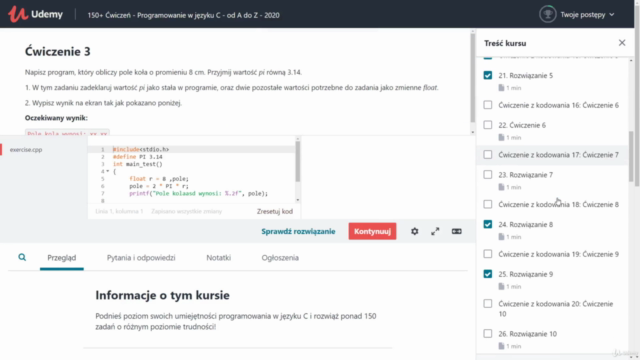
Task: Click the course title in header
Action: click(183, 15)
